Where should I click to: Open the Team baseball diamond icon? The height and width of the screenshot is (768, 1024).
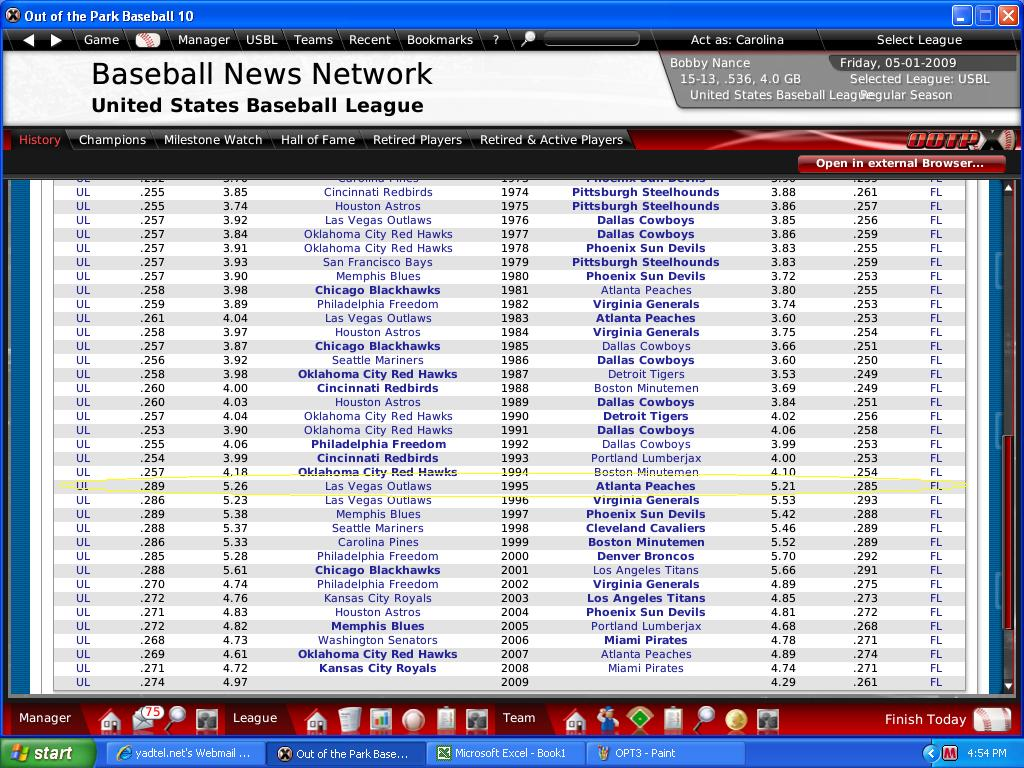point(640,719)
